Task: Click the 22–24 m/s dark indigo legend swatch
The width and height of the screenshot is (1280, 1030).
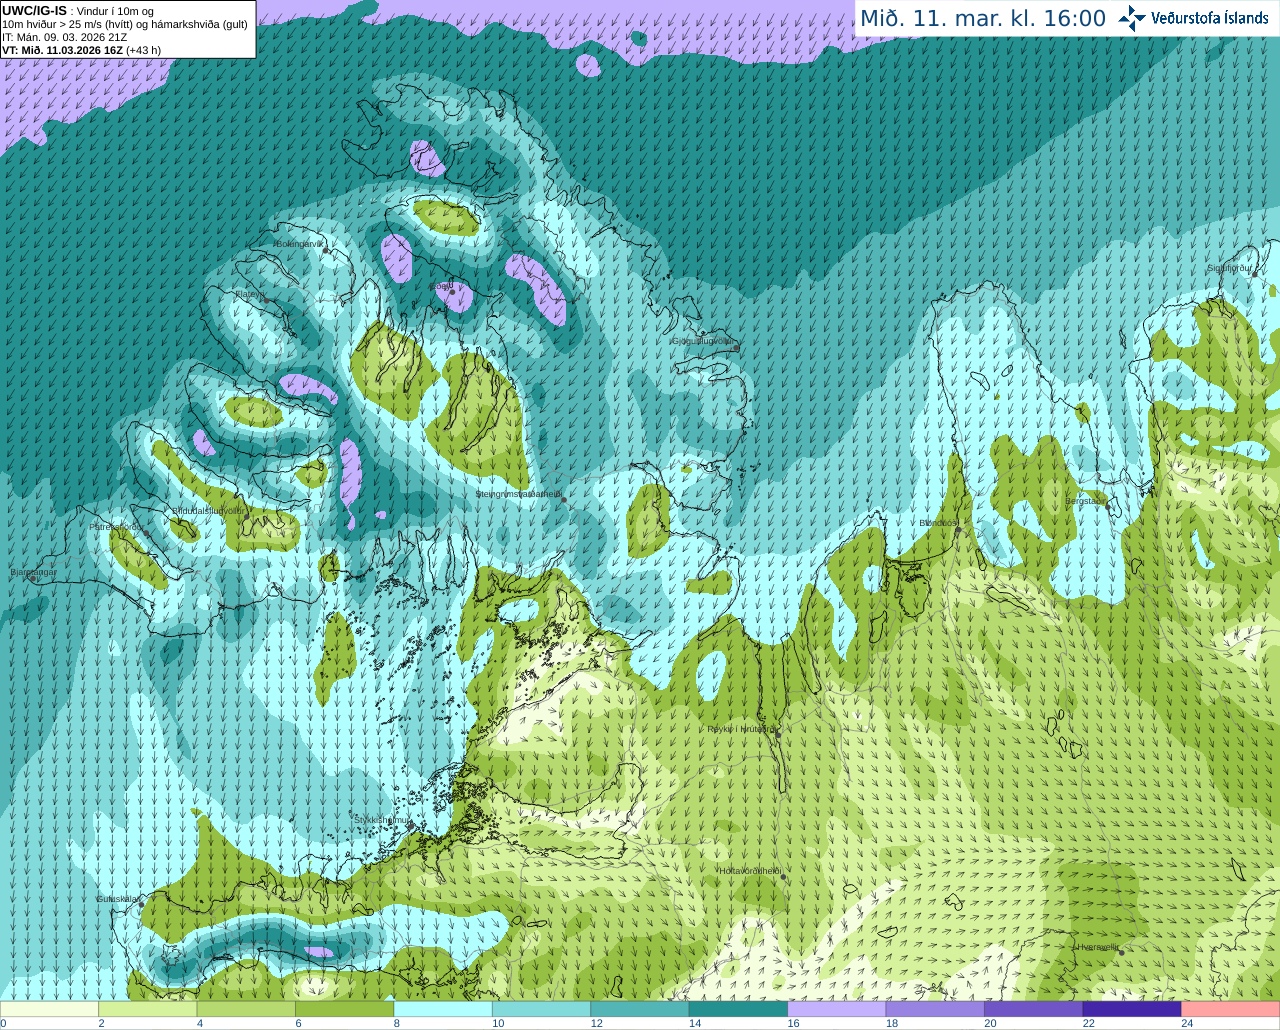Action: point(1132,1008)
